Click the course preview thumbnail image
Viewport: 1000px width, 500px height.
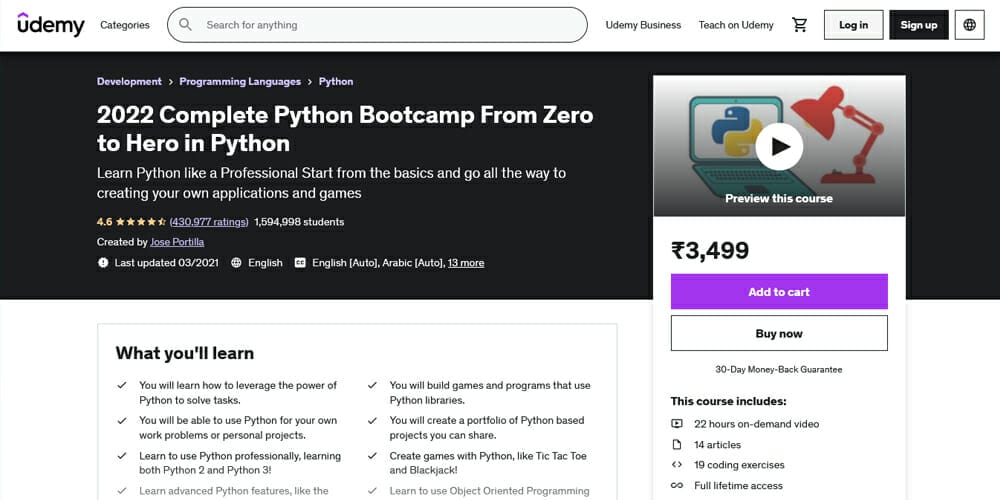coord(779,146)
